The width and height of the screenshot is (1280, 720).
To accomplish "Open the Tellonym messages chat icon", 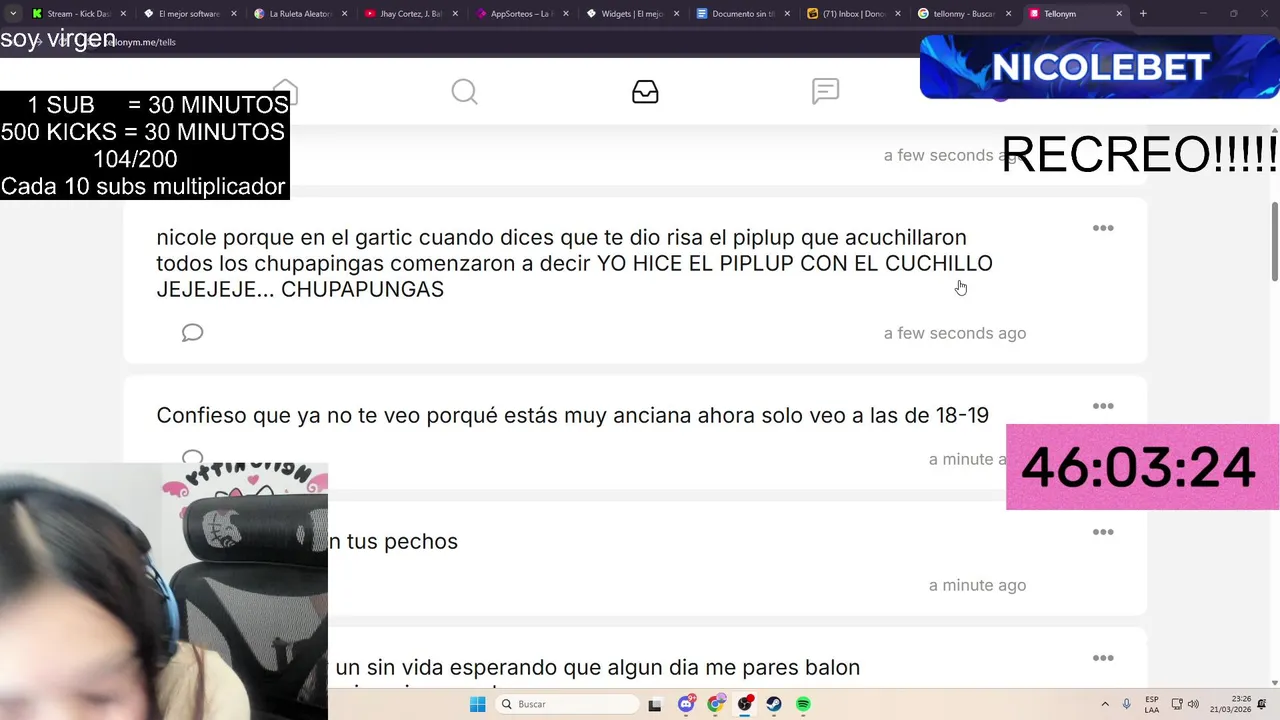I will point(825,92).
